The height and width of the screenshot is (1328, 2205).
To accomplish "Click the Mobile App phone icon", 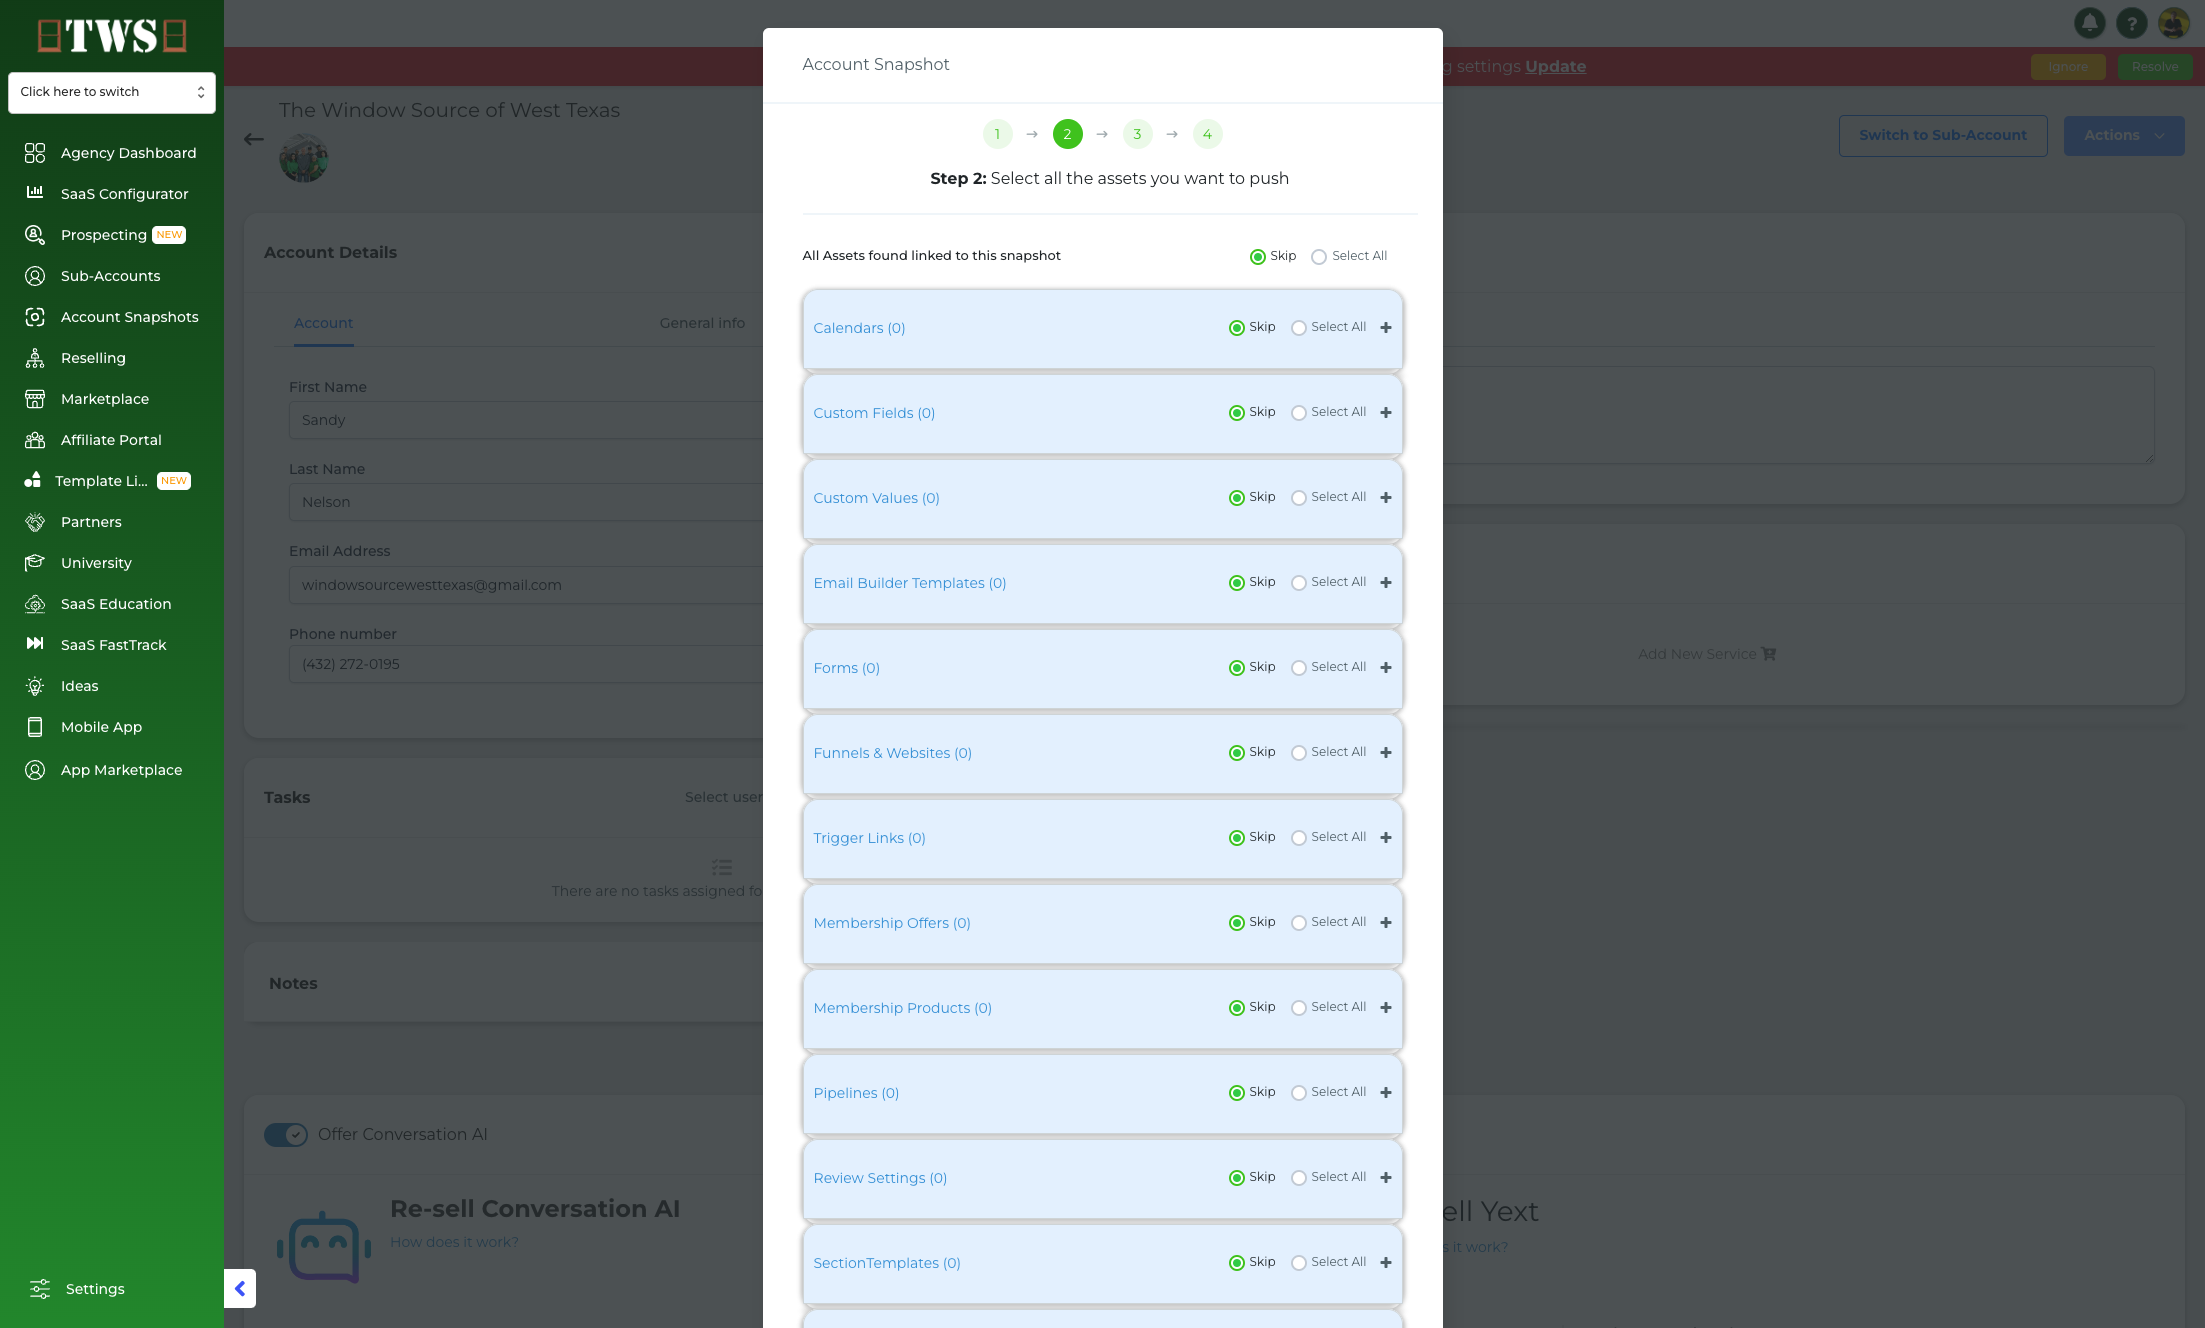I will point(35,727).
